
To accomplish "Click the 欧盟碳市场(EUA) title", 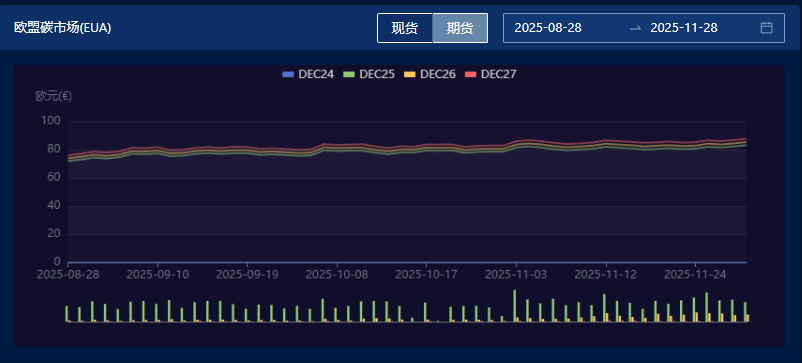I will click(x=62, y=28).
